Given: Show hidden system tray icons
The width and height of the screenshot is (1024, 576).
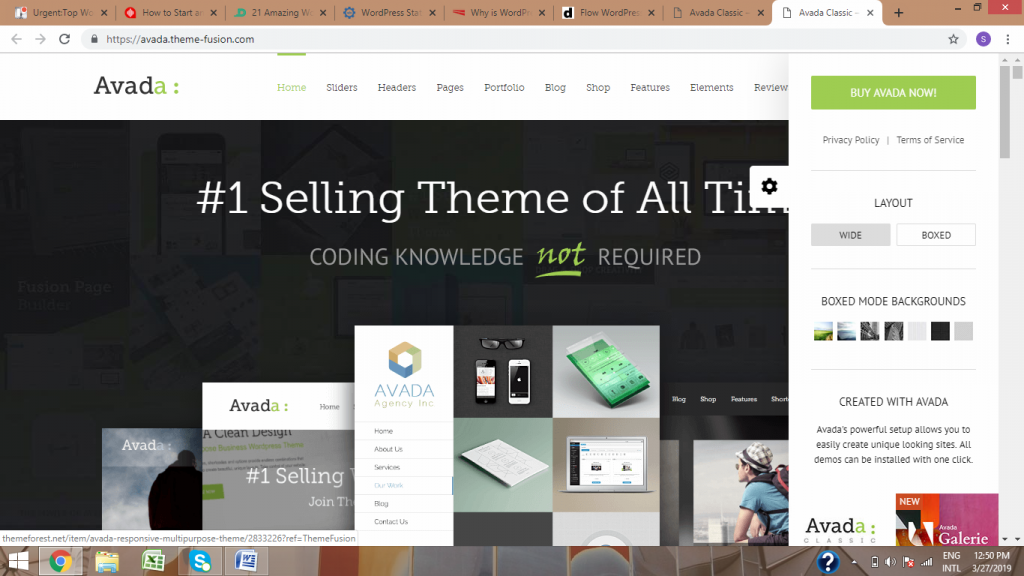Looking at the screenshot, I should click(x=854, y=562).
